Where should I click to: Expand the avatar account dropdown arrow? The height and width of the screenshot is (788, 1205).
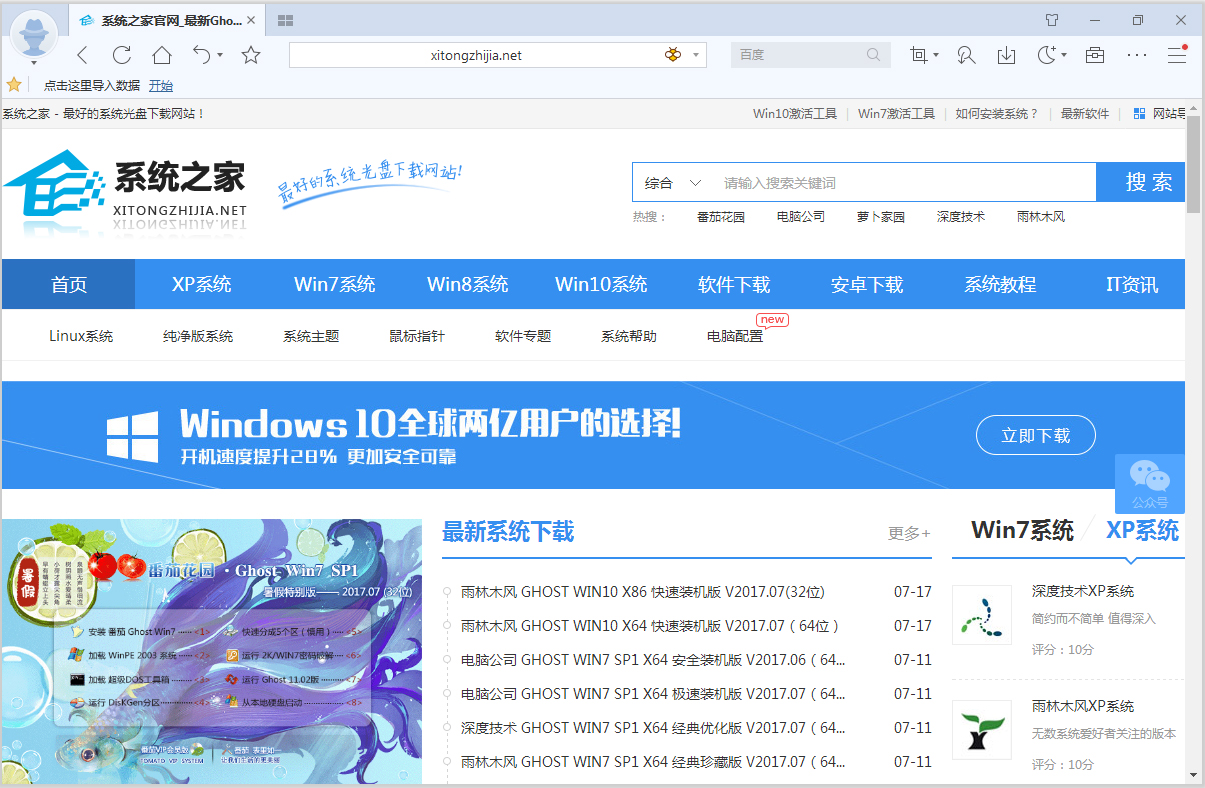[x=33, y=63]
